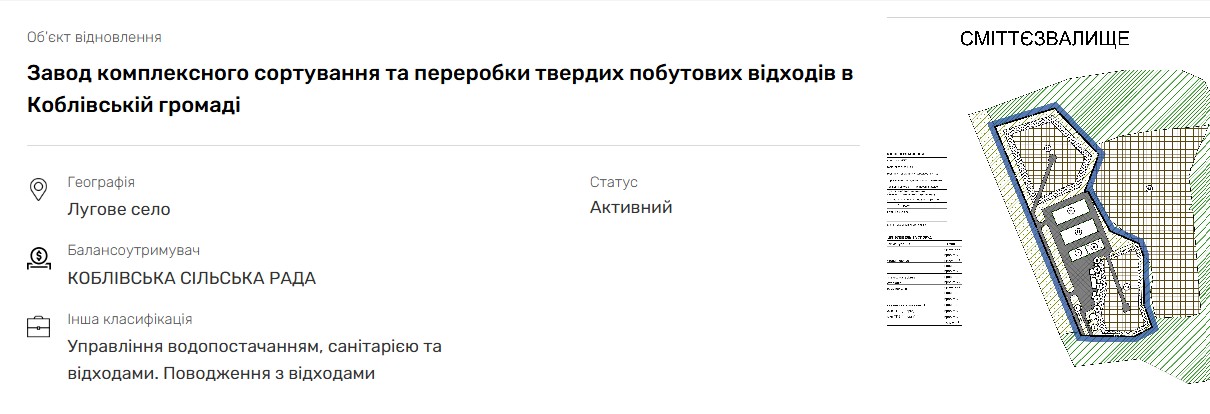
Task: Click the Активний status value
Action: tap(631, 207)
